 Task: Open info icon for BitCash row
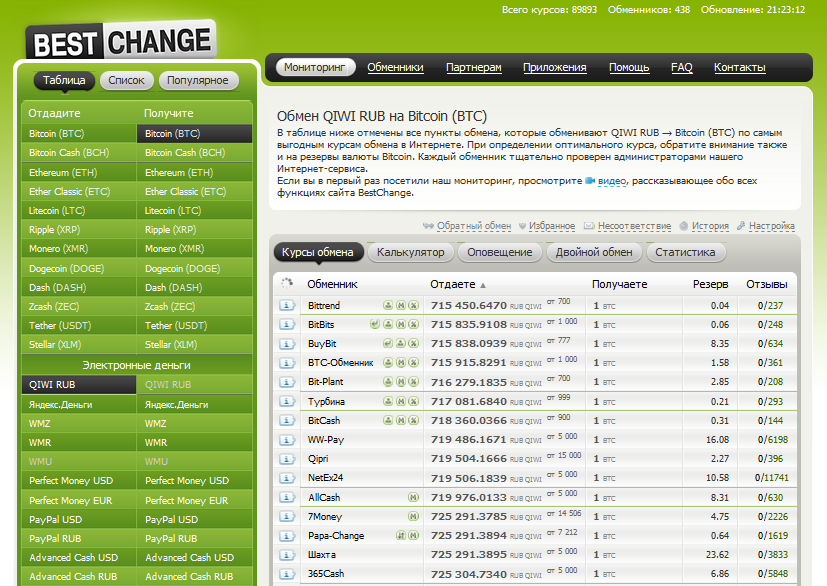[287, 420]
